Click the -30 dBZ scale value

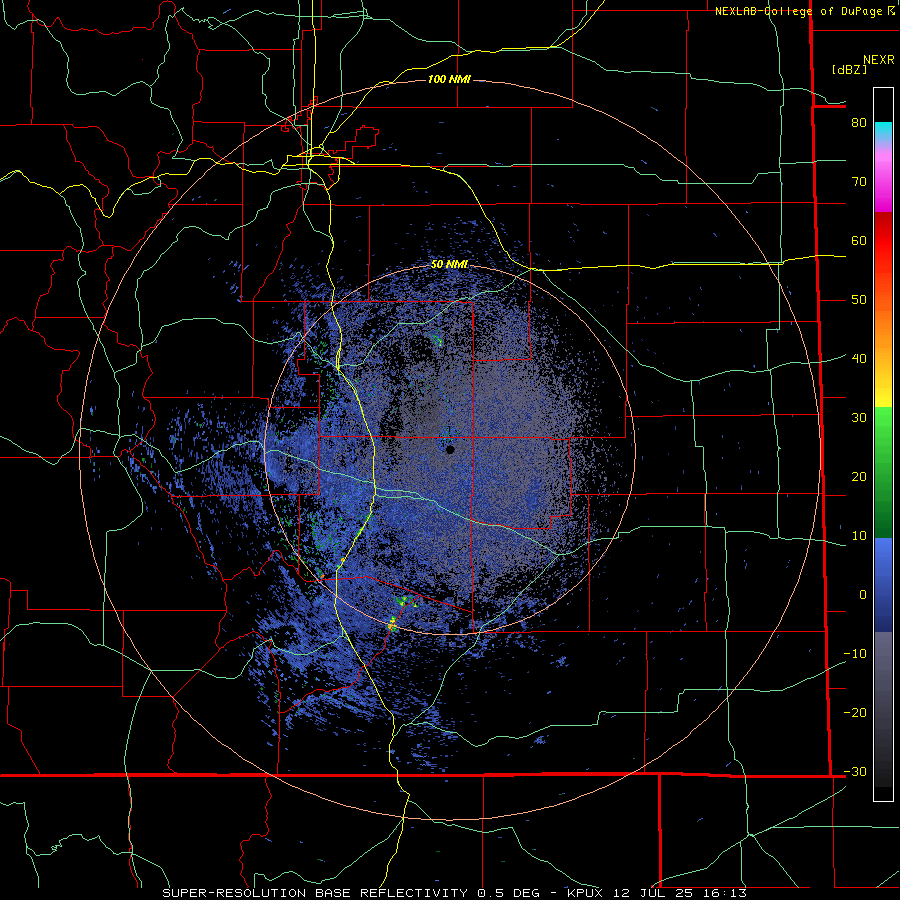point(855,771)
